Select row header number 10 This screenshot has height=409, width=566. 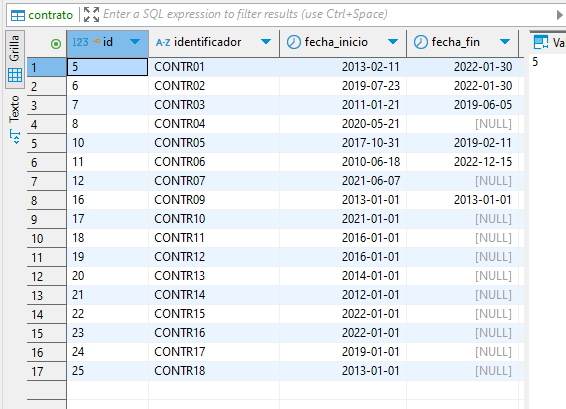47,238
